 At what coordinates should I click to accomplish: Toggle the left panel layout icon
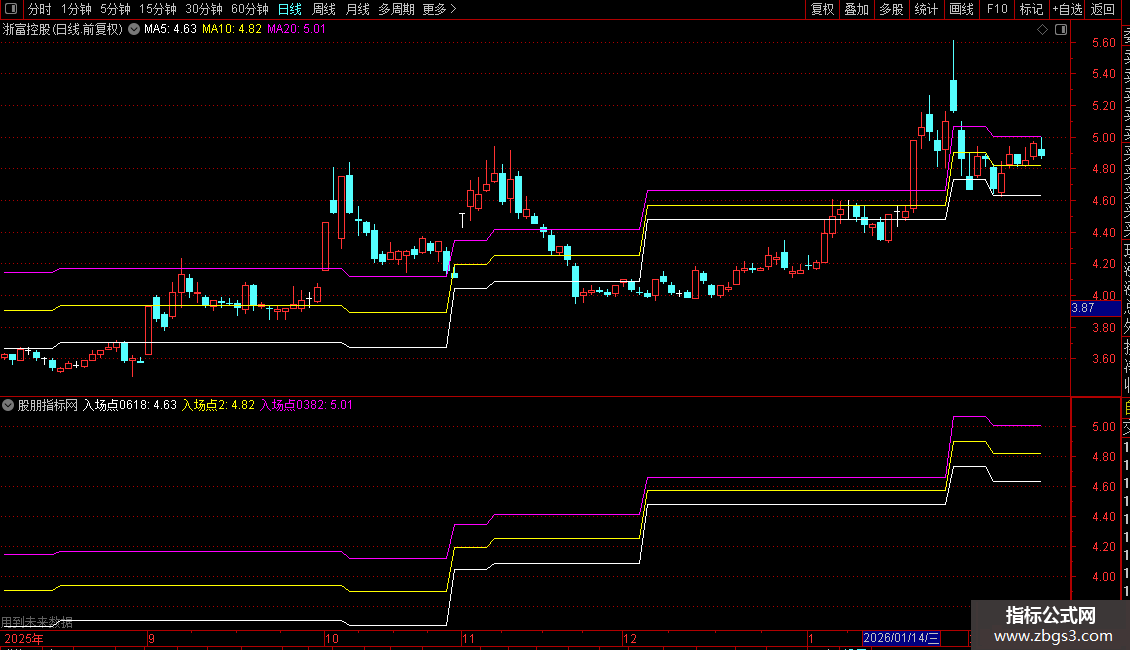(x=11, y=9)
